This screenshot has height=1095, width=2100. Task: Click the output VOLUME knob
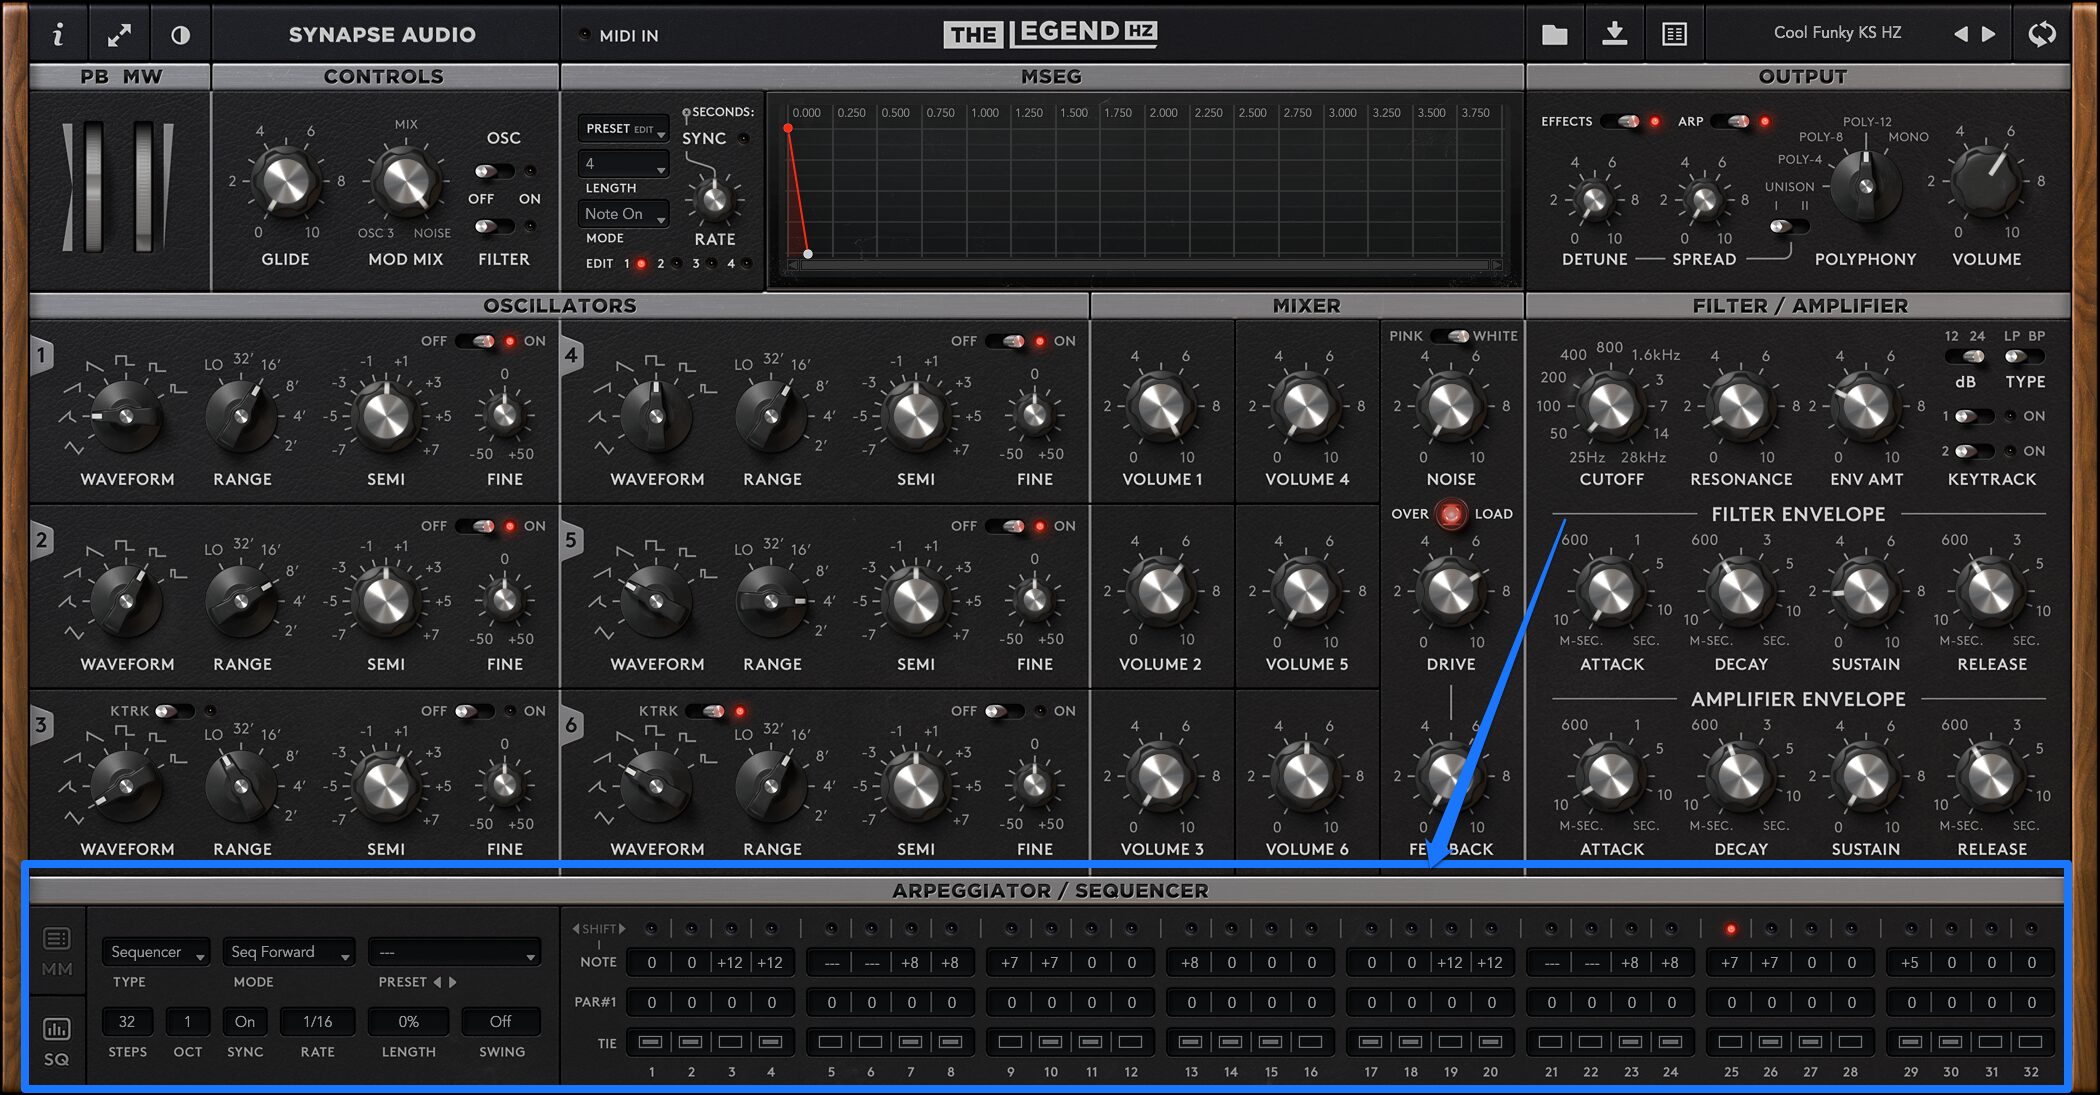pyautogui.click(x=1986, y=181)
